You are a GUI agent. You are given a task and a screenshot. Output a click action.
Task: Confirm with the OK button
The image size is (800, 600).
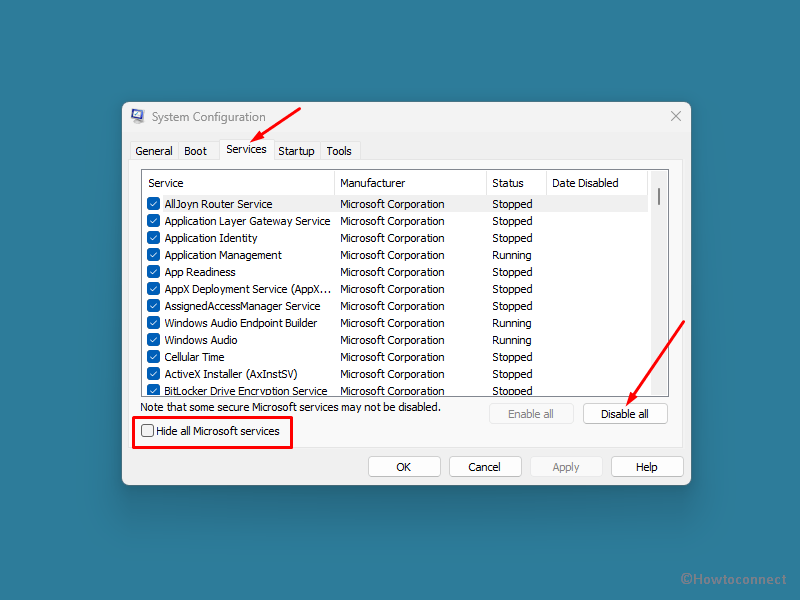click(404, 467)
